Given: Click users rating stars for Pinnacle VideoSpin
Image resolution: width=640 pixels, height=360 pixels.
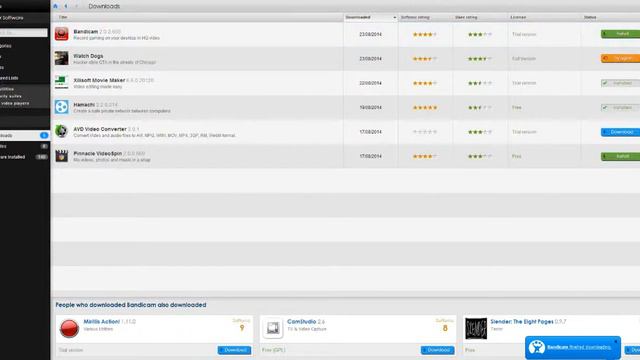Looking at the screenshot, I should tap(480, 156).
